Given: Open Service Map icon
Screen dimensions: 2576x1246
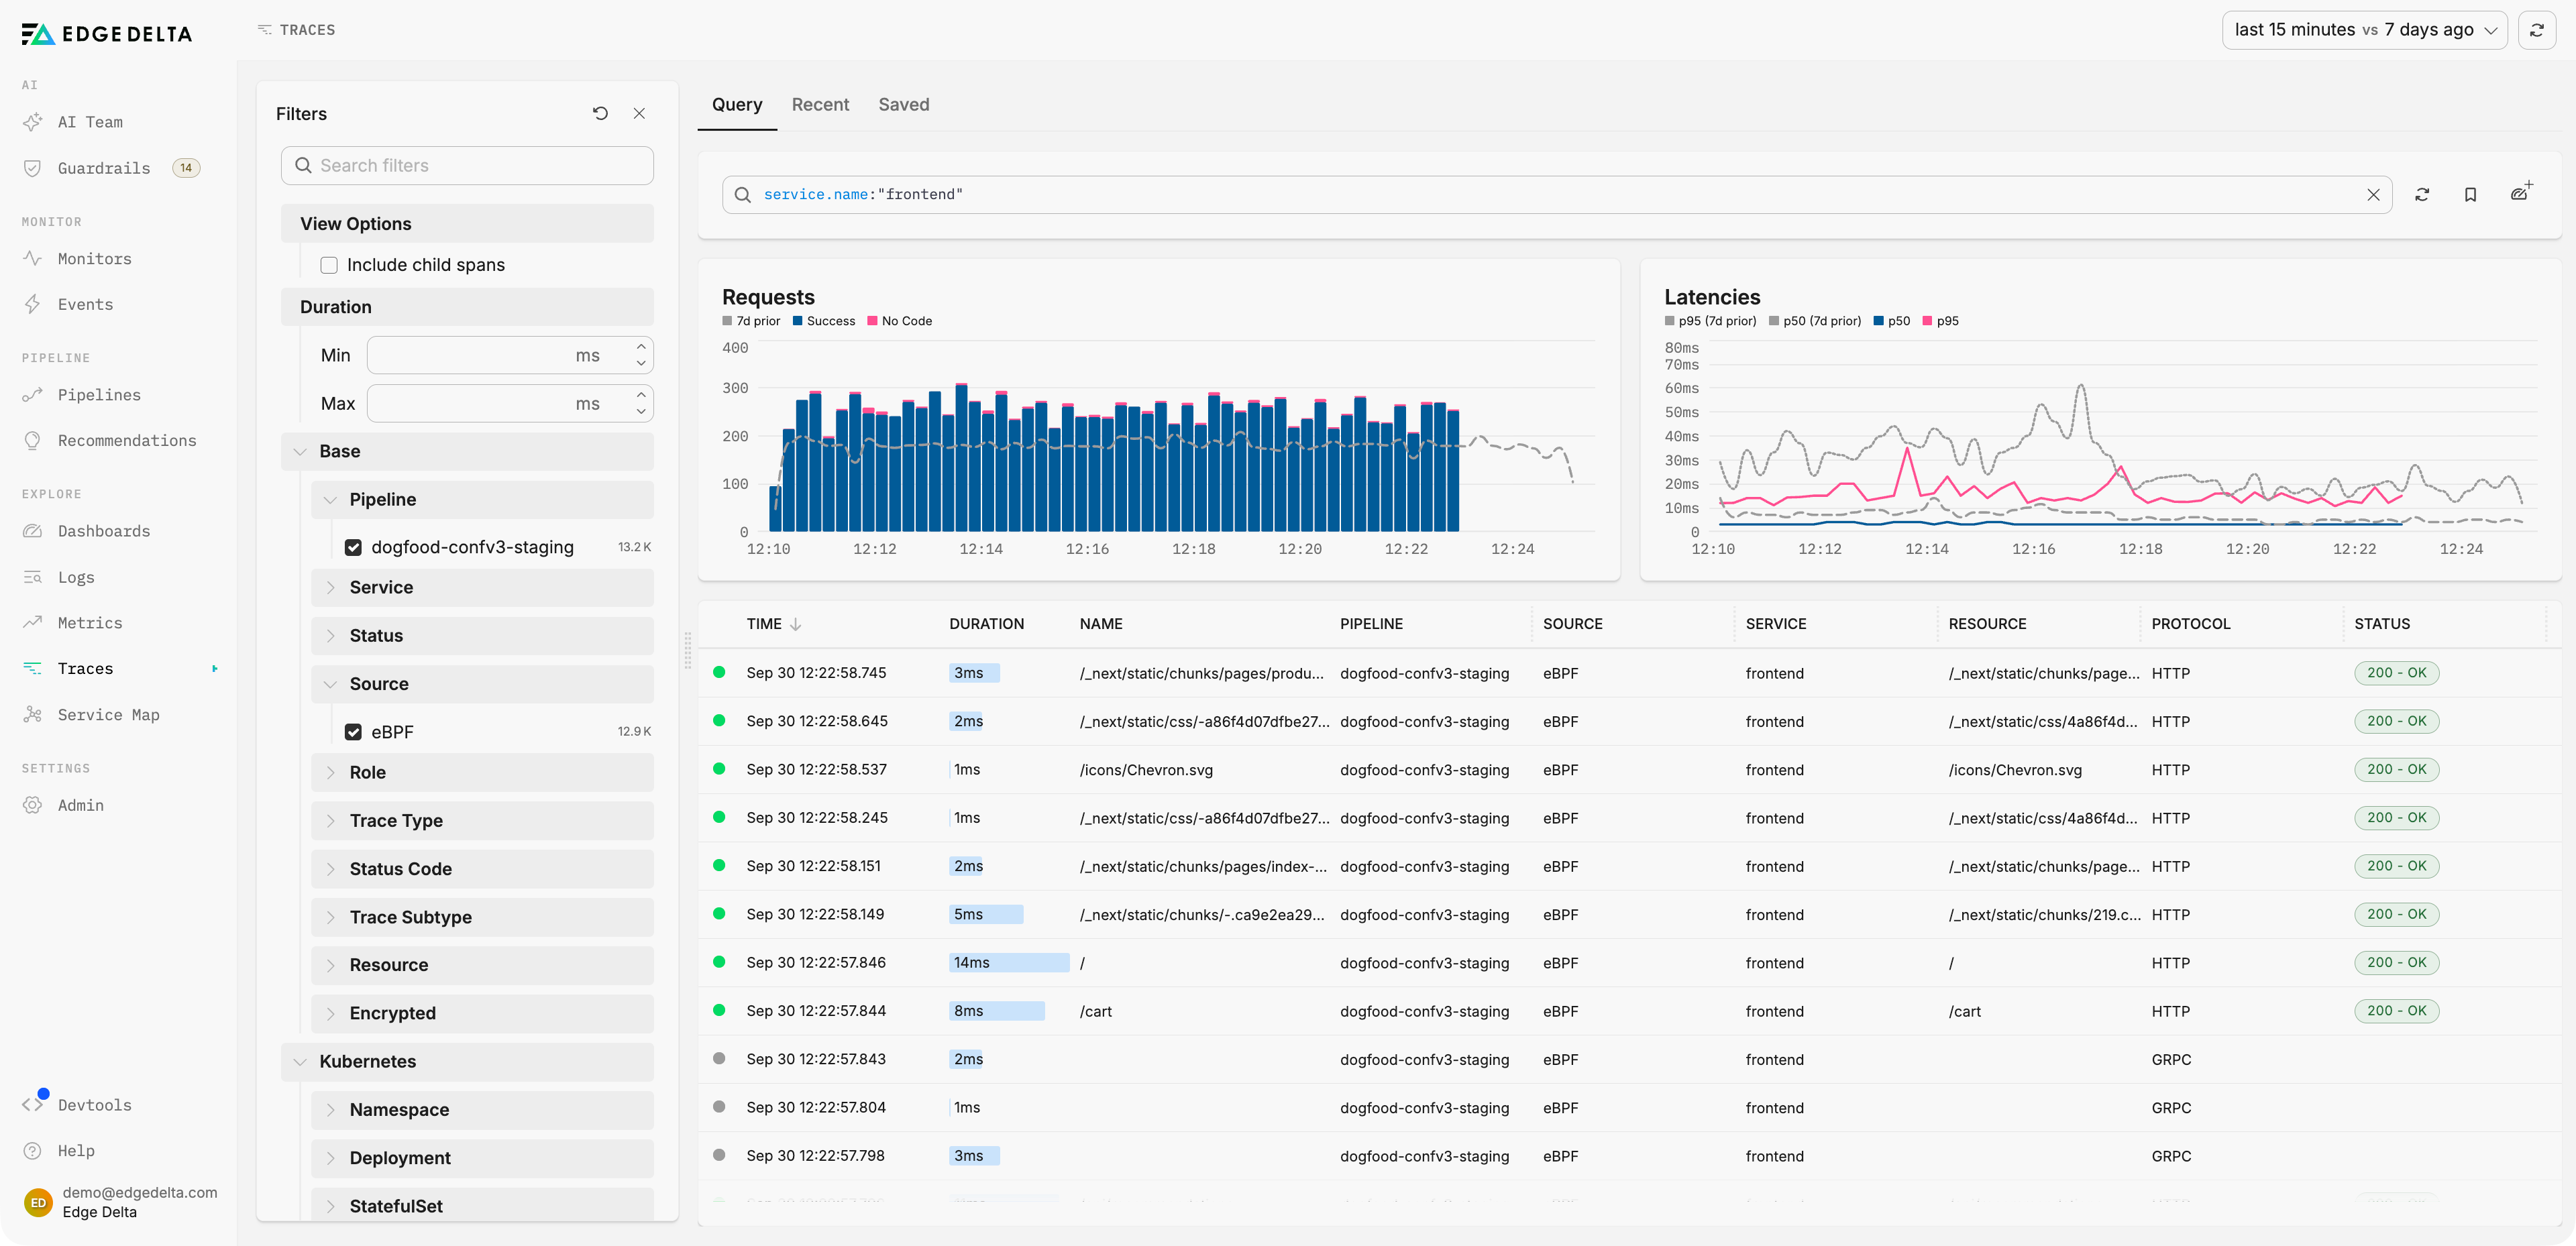Looking at the screenshot, I should tap(32, 715).
